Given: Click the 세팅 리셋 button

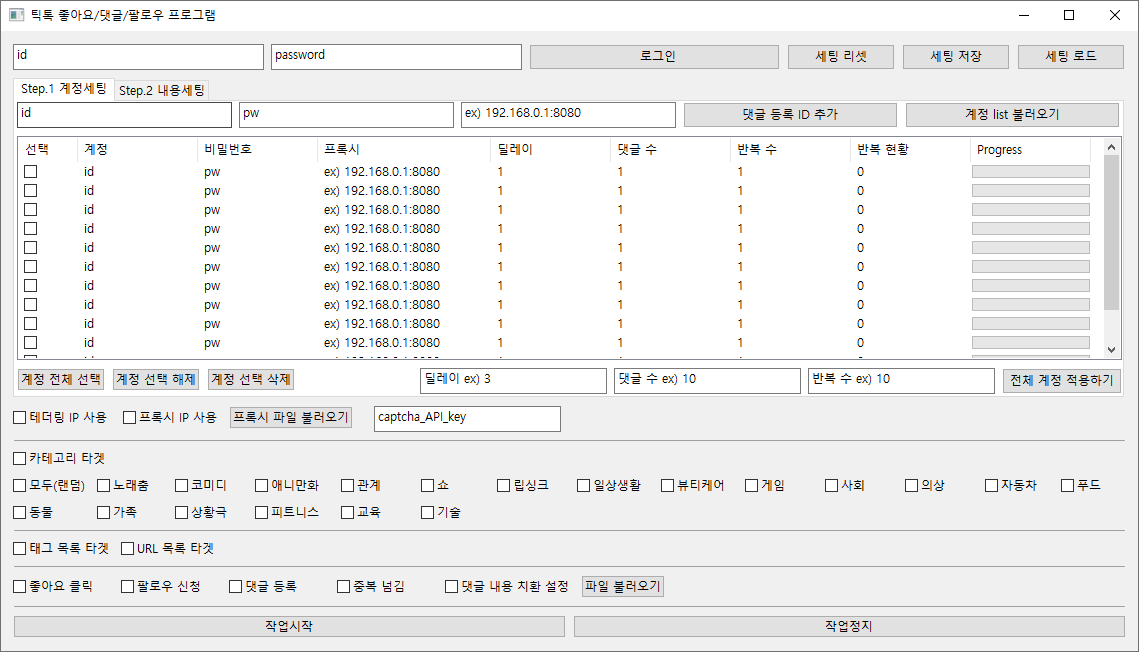Looking at the screenshot, I should tap(840, 57).
